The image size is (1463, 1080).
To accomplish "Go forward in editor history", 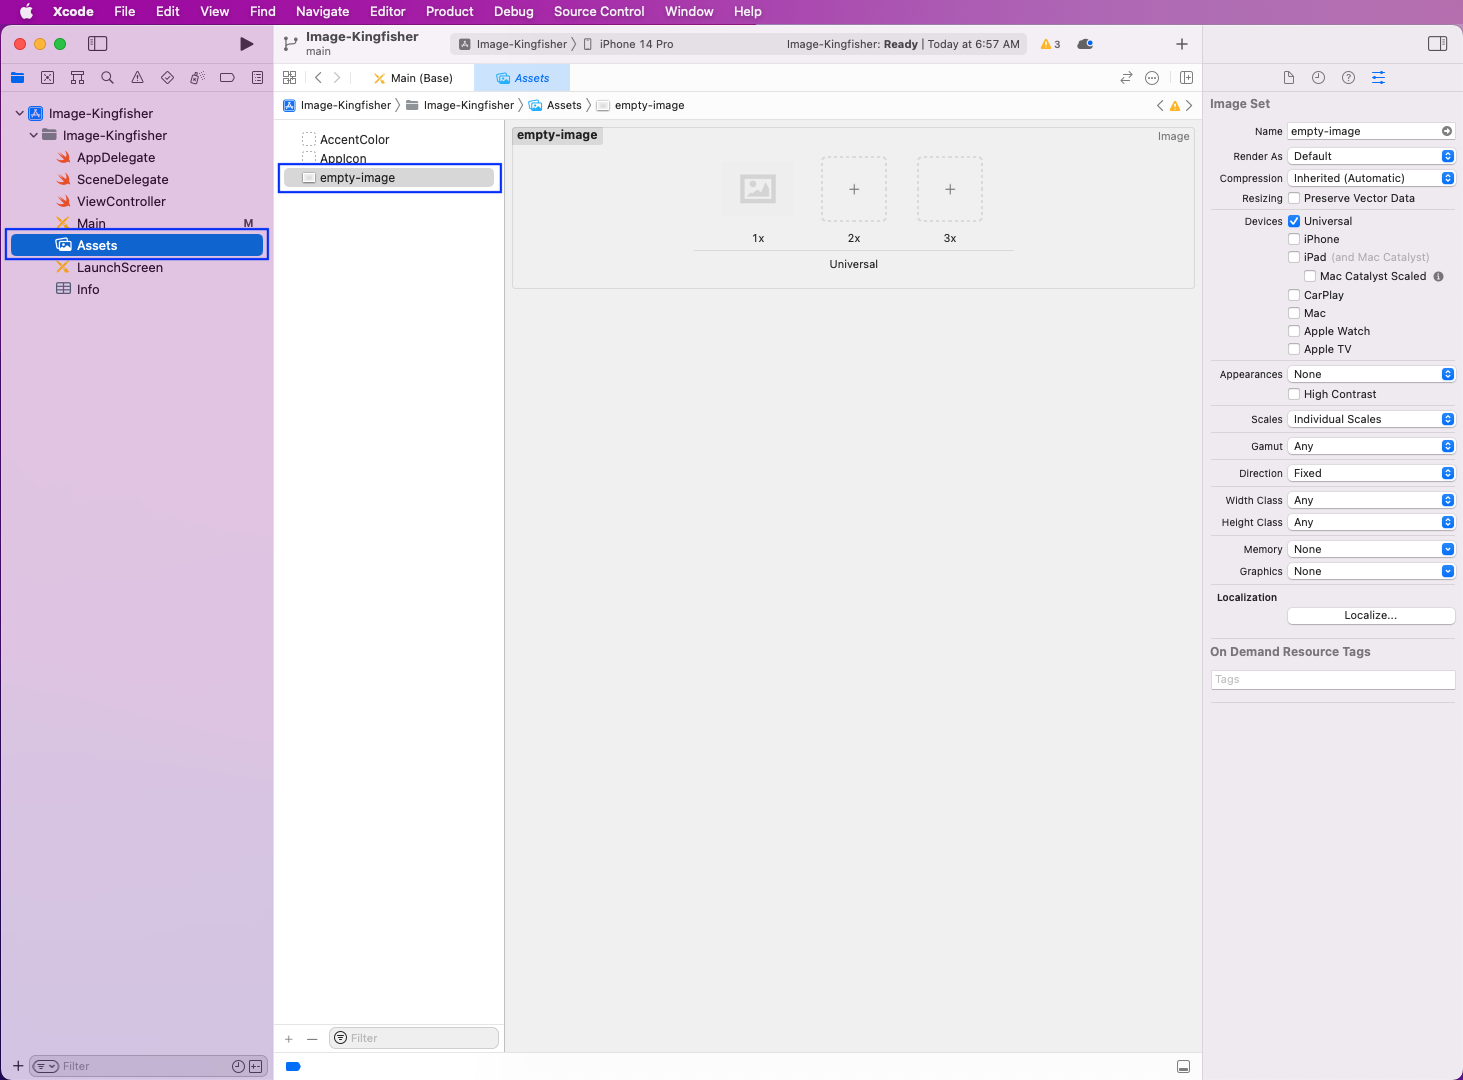I will pos(337,78).
